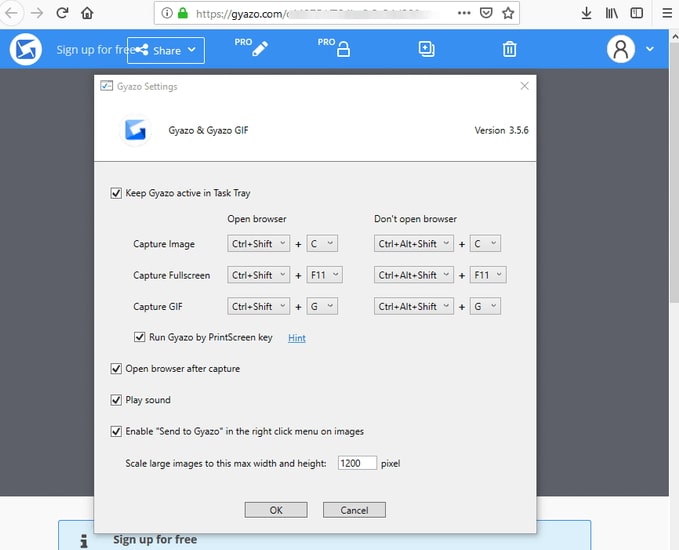Click the browser address bar URL
This screenshot has width=679, height=550.
(x=312, y=14)
